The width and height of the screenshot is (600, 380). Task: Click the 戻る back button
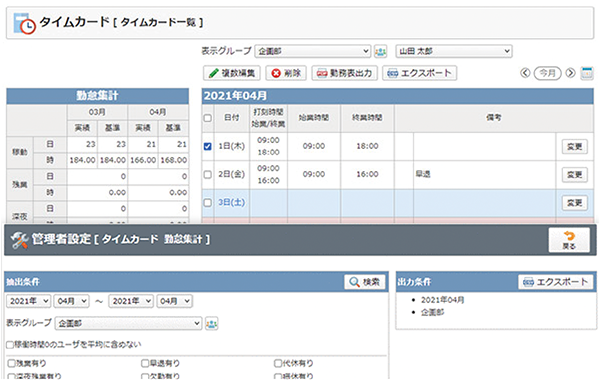tap(569, 240)
